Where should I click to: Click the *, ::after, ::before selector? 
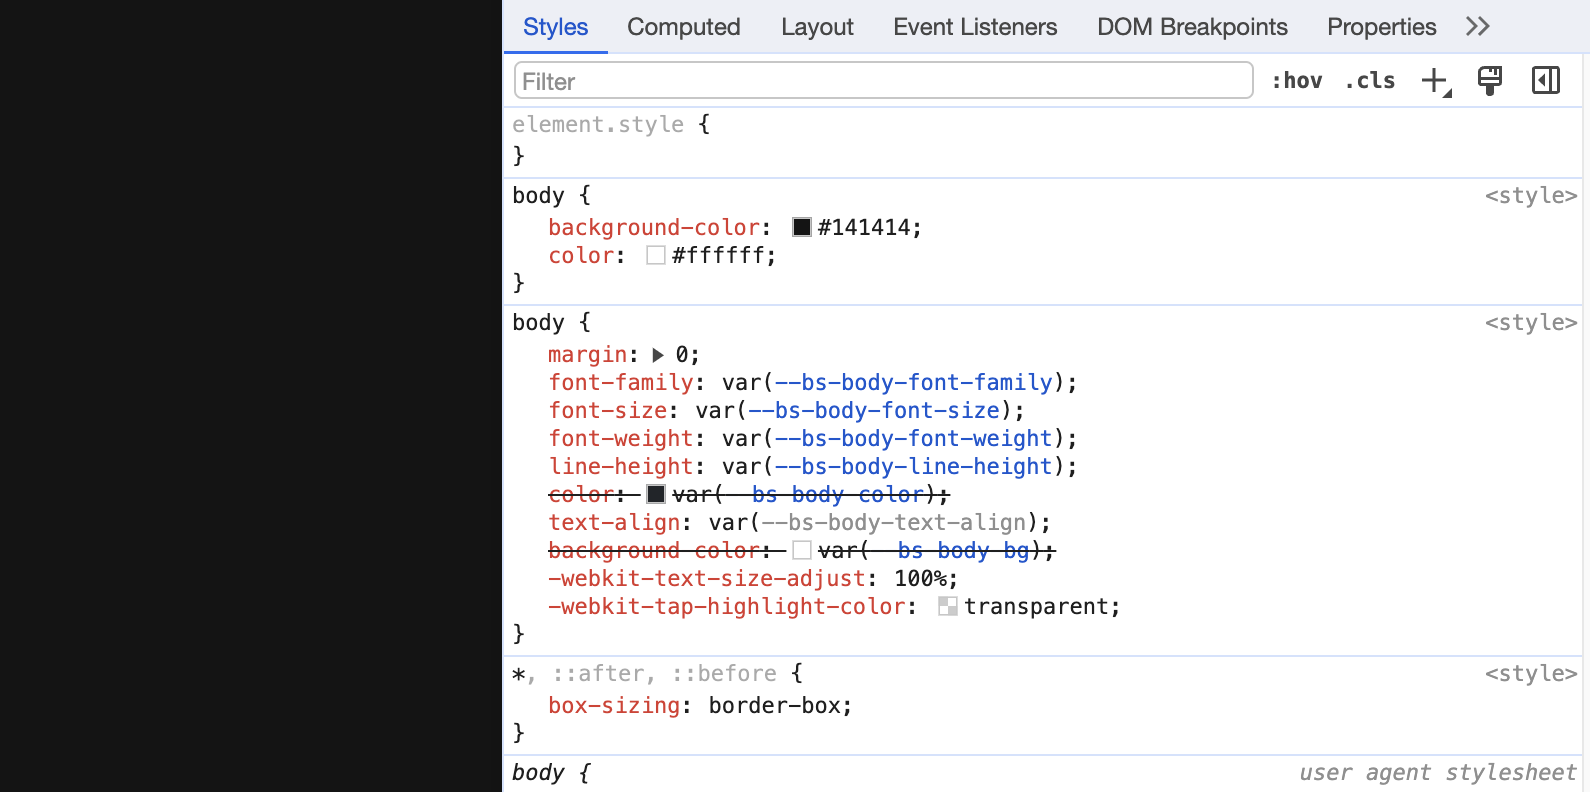[645, 674]
